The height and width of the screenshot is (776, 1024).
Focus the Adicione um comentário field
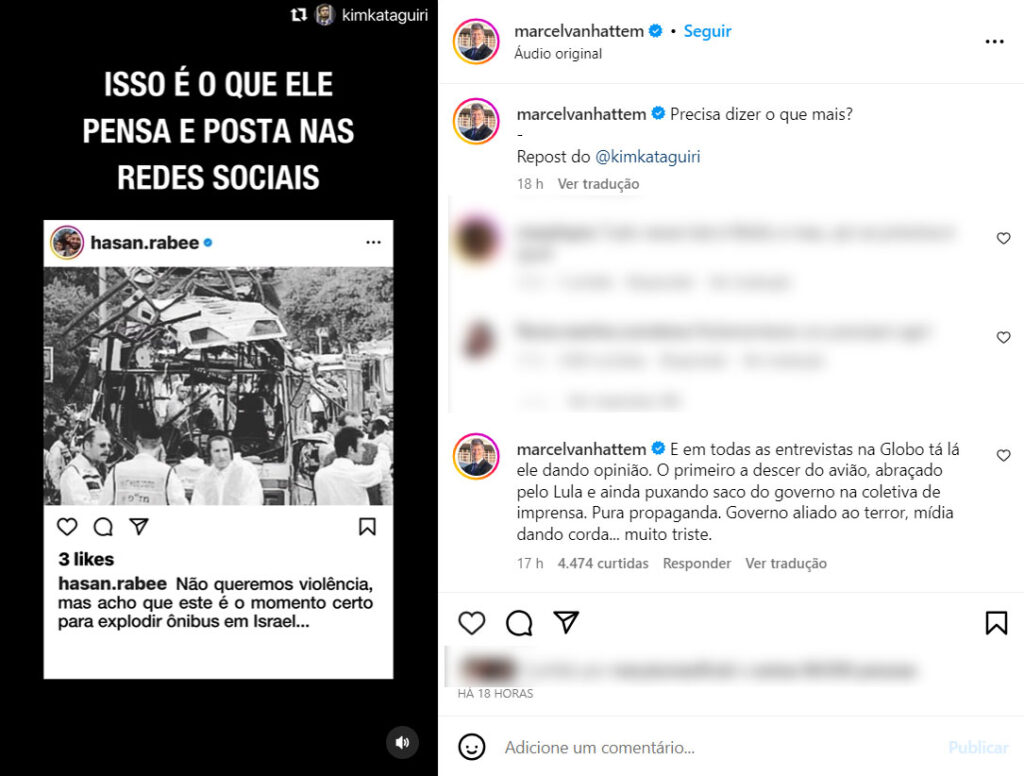coord(718,747)
